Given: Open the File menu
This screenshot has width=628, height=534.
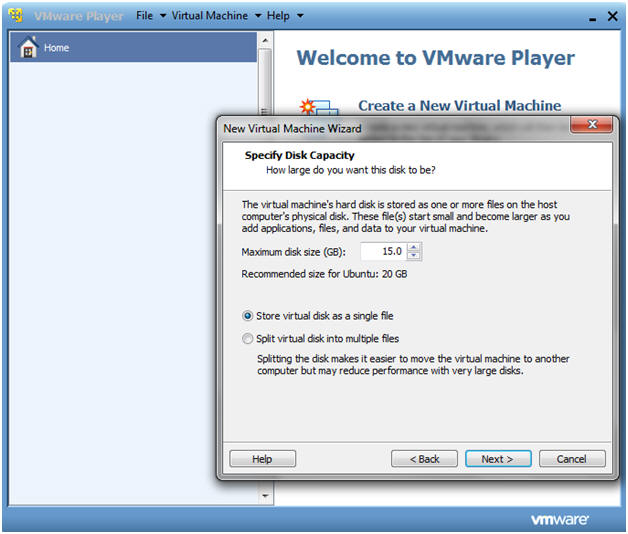Looking at the screenshot, I should (x=144, y=16).
